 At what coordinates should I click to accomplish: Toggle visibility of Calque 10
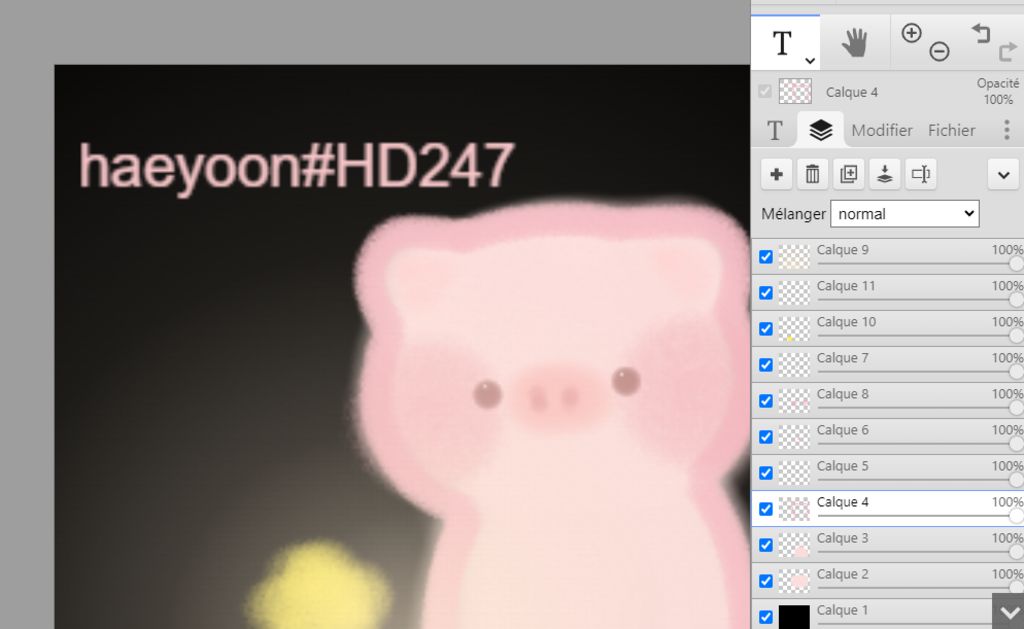pos(766,329)
